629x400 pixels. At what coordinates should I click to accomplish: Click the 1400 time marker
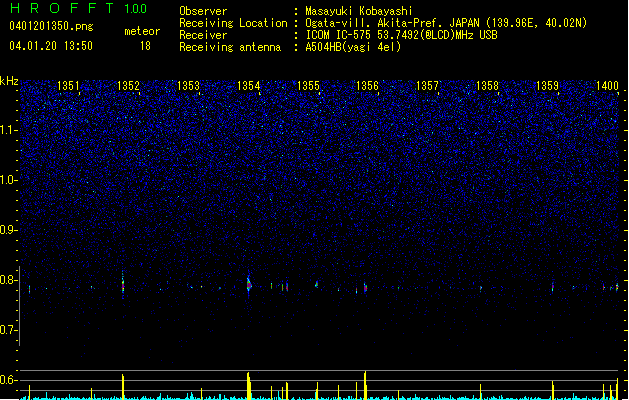coord(607,86)
